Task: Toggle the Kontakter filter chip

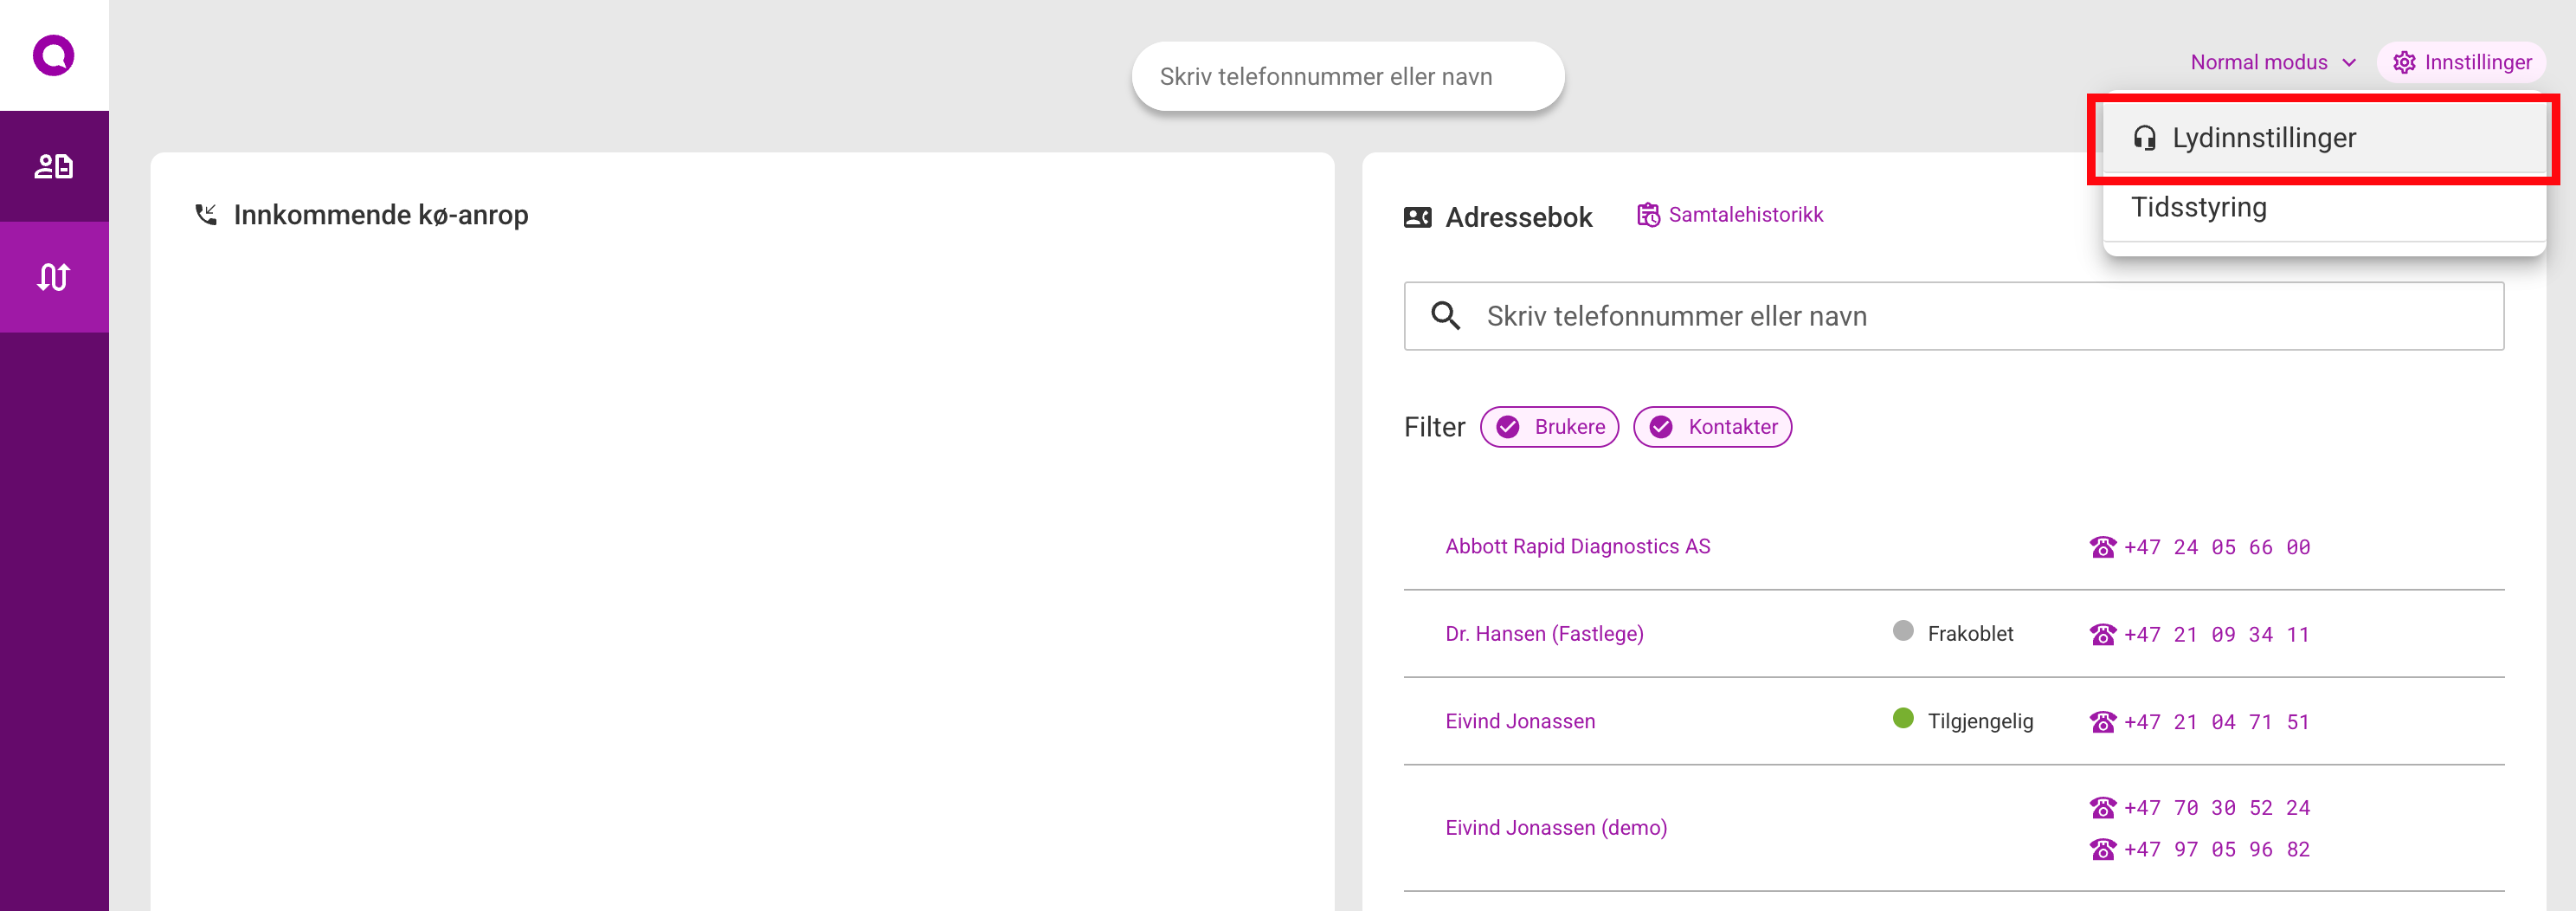Action: 1712,427
